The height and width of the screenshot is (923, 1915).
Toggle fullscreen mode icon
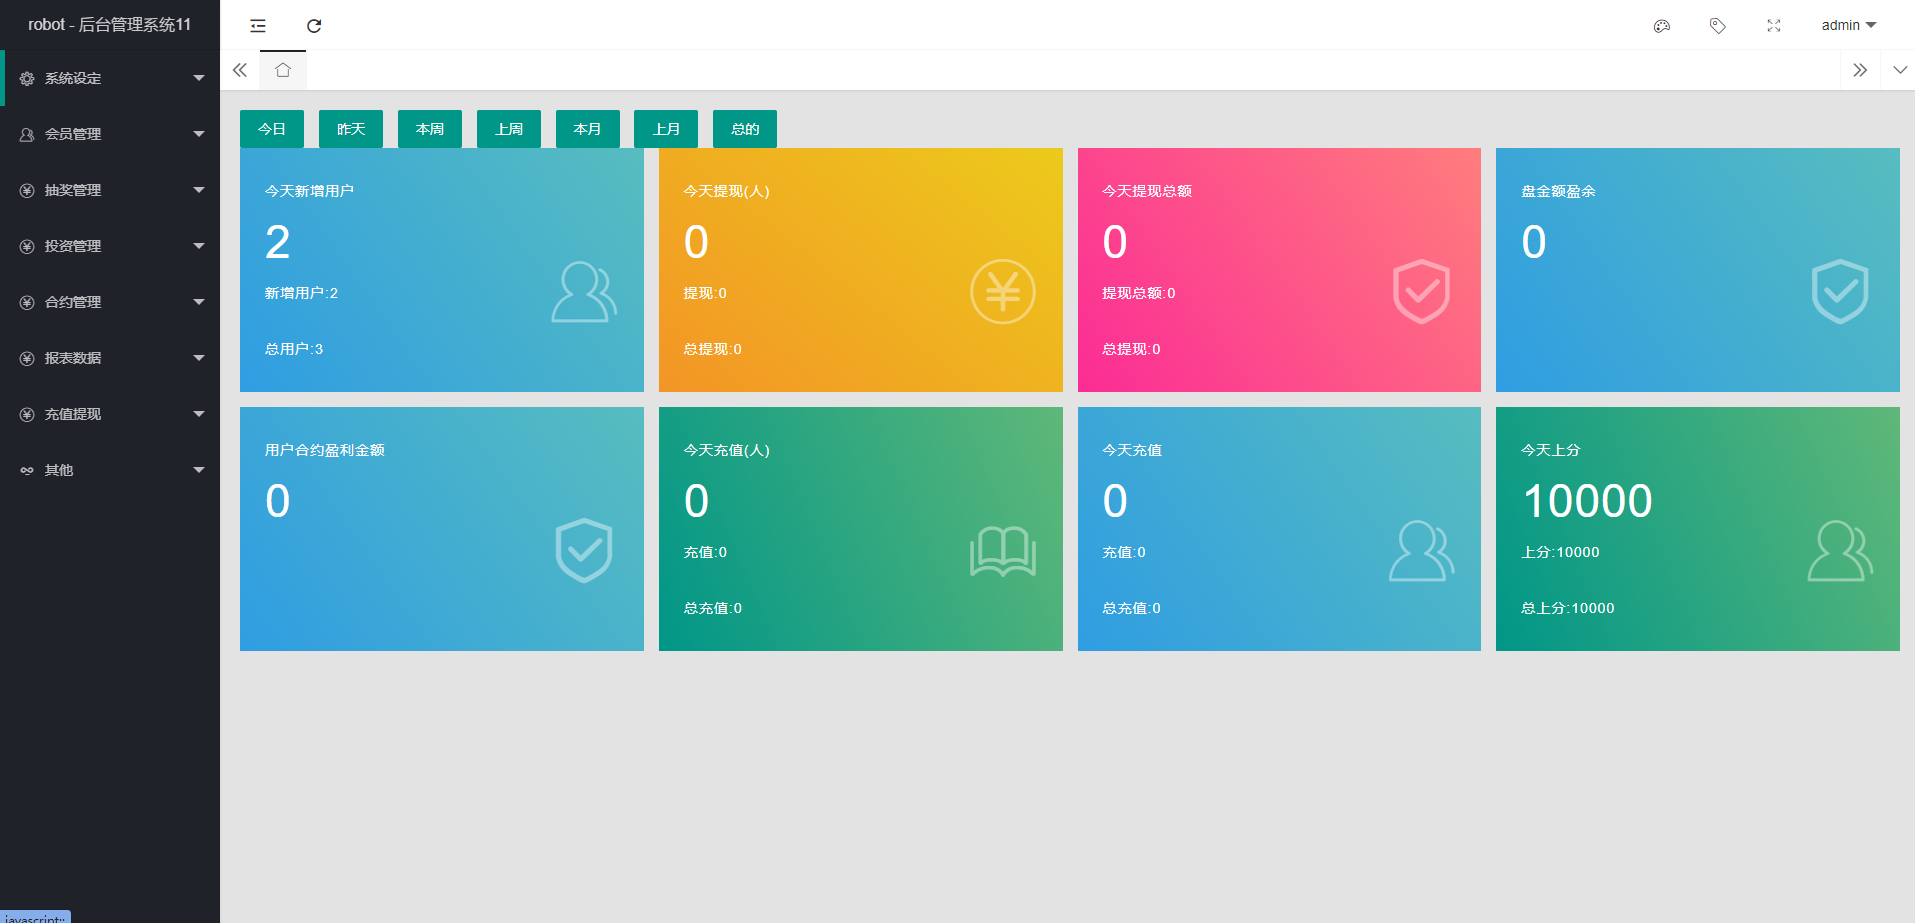coord(1773,26)
